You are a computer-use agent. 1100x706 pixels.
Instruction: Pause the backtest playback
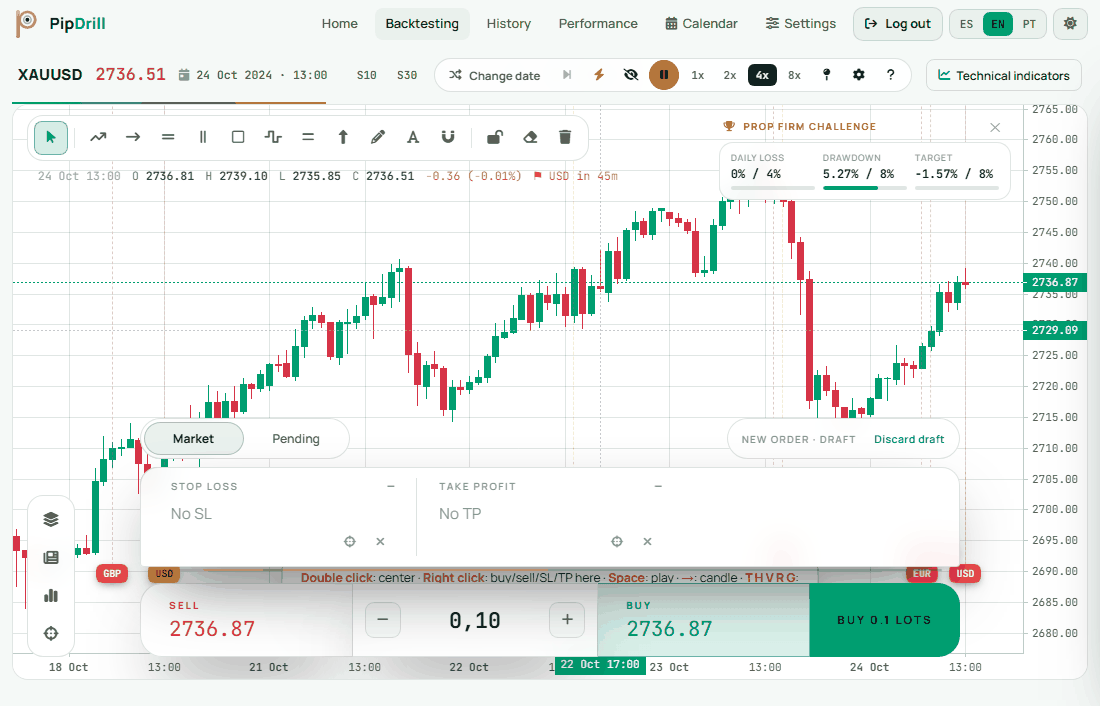tap(664, 75)
